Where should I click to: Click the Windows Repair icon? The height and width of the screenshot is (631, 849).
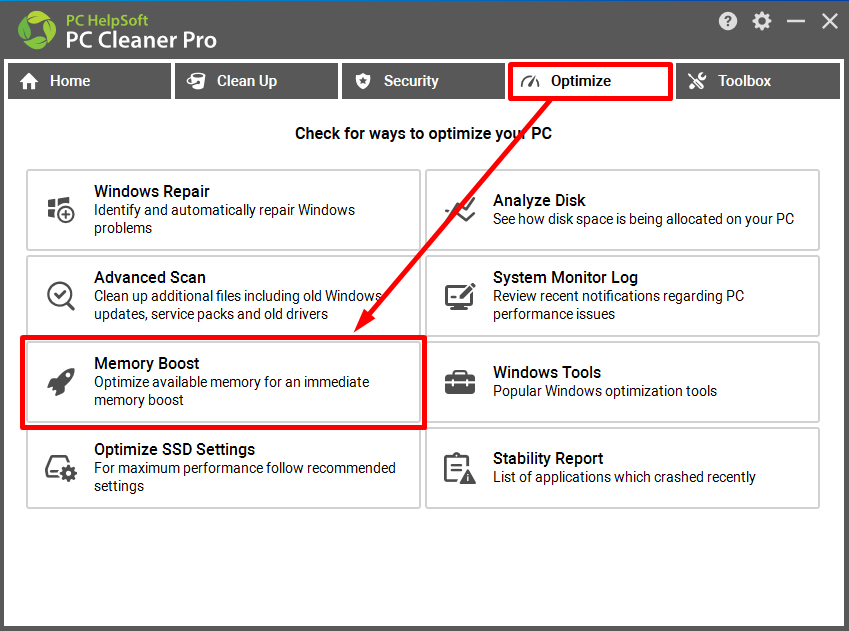pos(61,210)
